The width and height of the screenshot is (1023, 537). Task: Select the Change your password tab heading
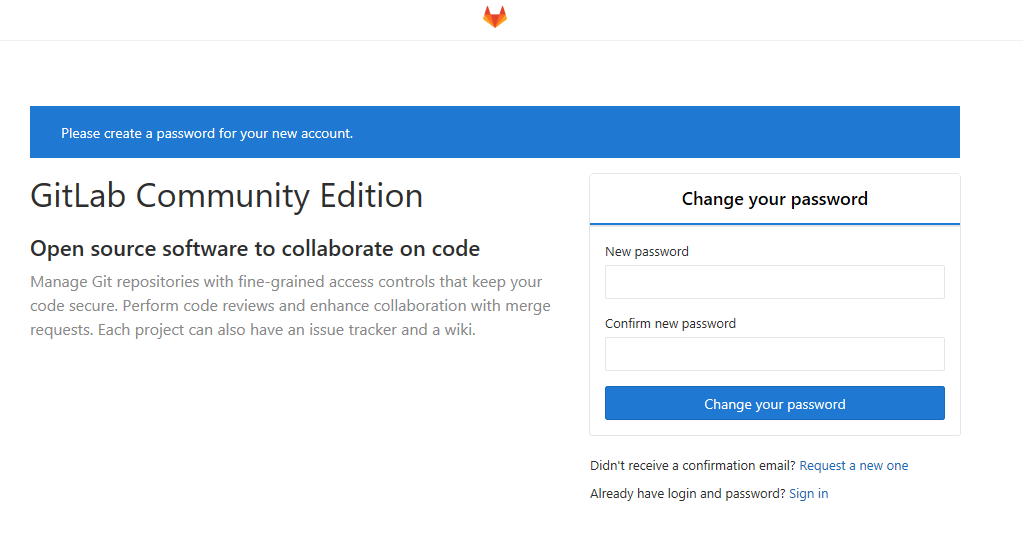click(774, 199)
